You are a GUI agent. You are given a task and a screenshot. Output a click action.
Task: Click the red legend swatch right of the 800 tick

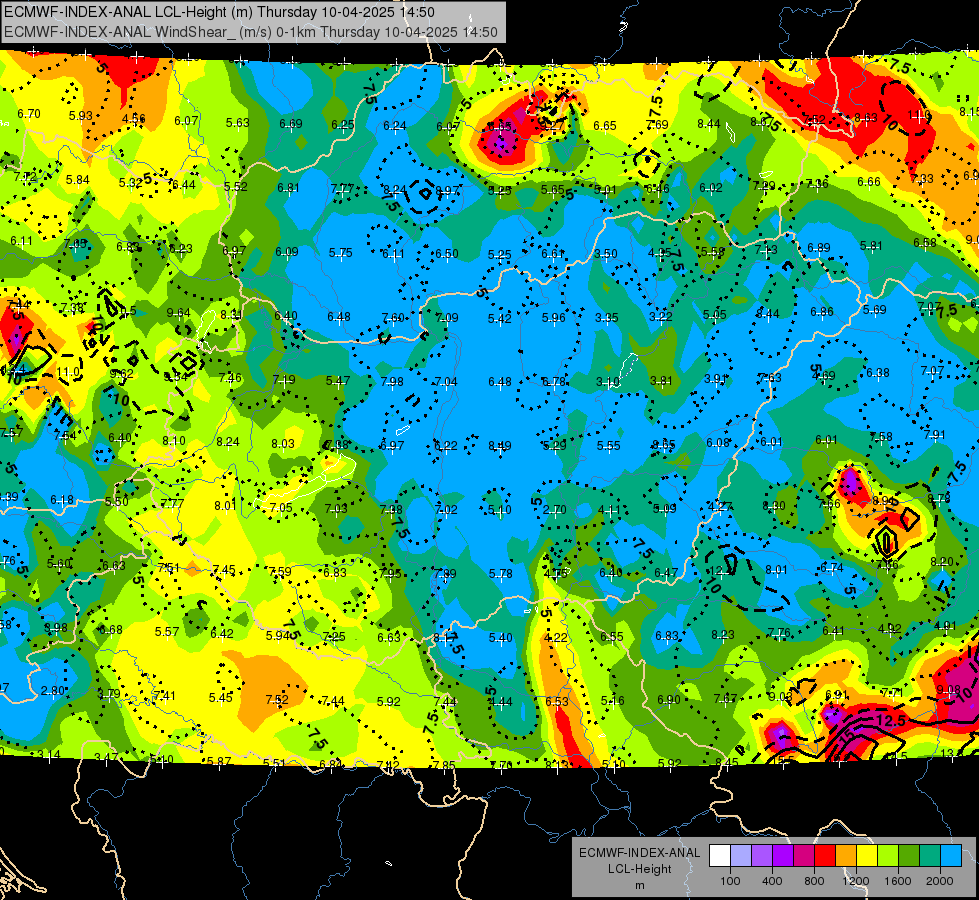pyautogui.click(x=825, y=855)
